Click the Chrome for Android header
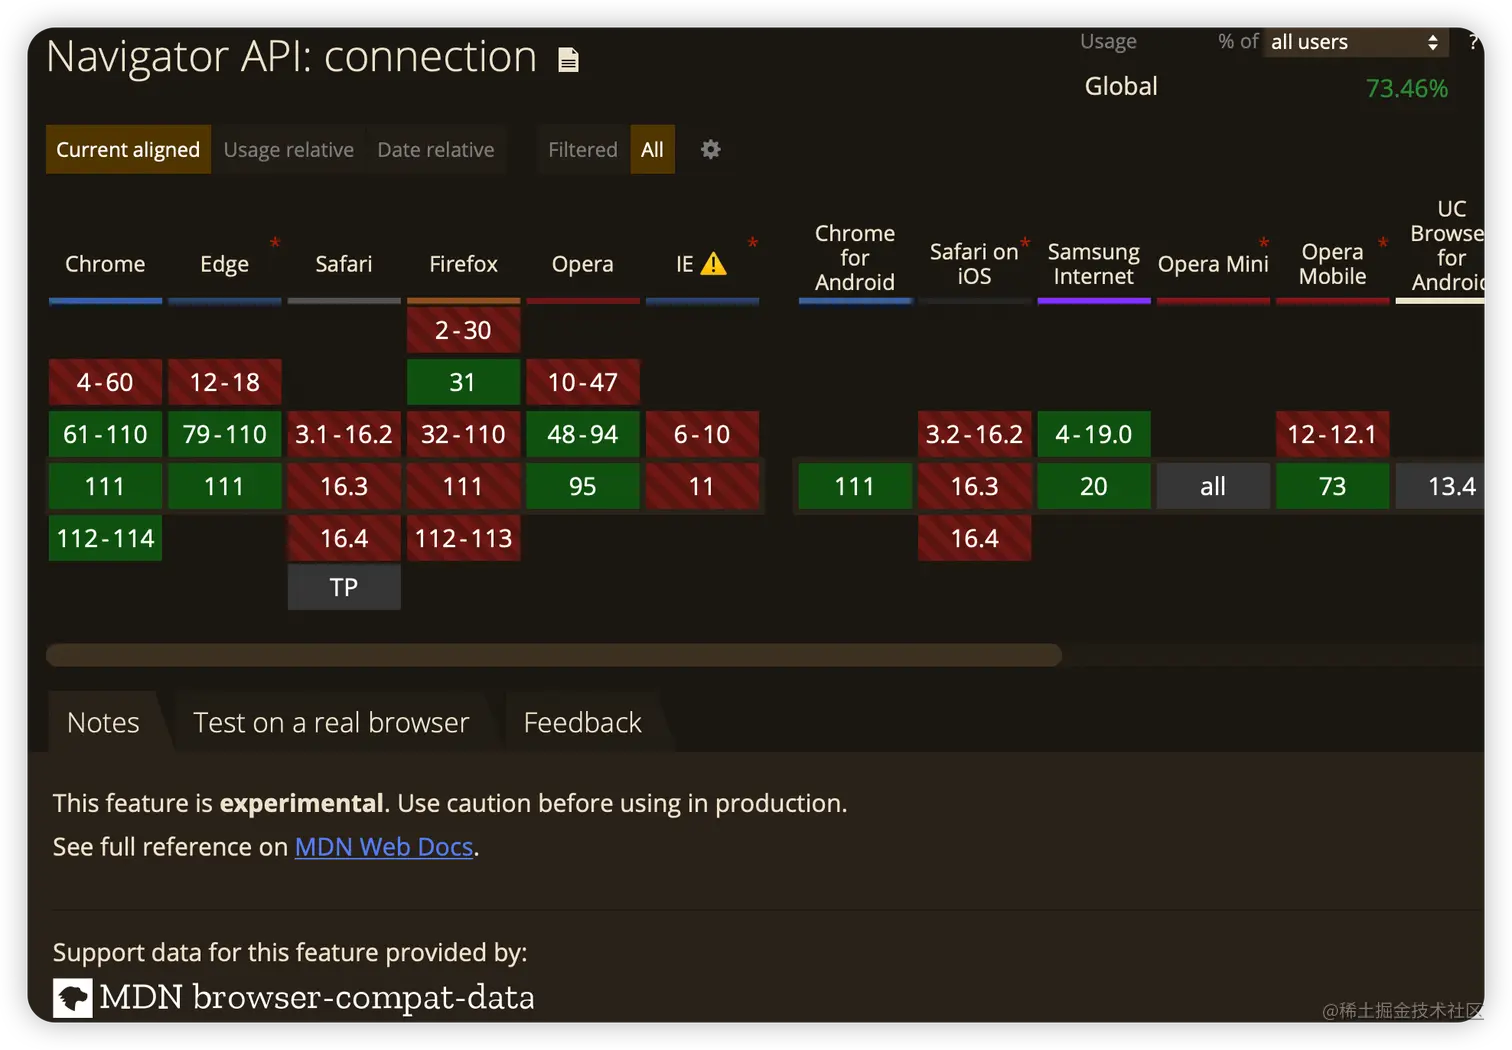Viewport: 1512px width, 1050px height. (x=855, y=258)
